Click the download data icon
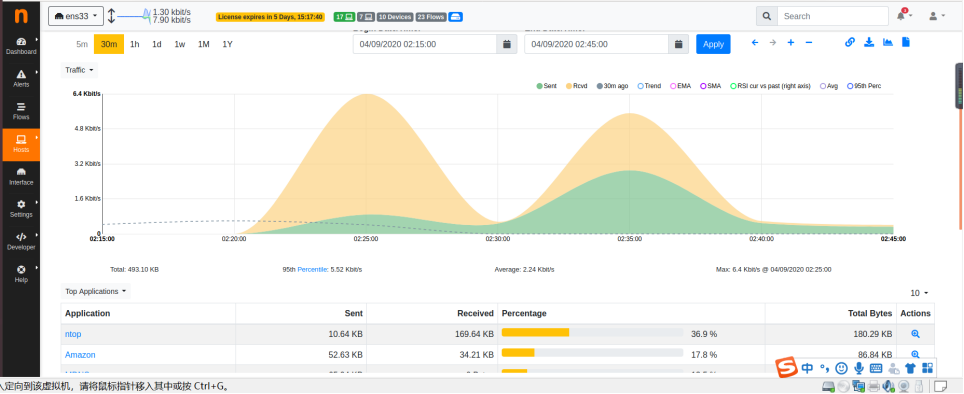The image size is (964, 394). [x=869, y=42]
